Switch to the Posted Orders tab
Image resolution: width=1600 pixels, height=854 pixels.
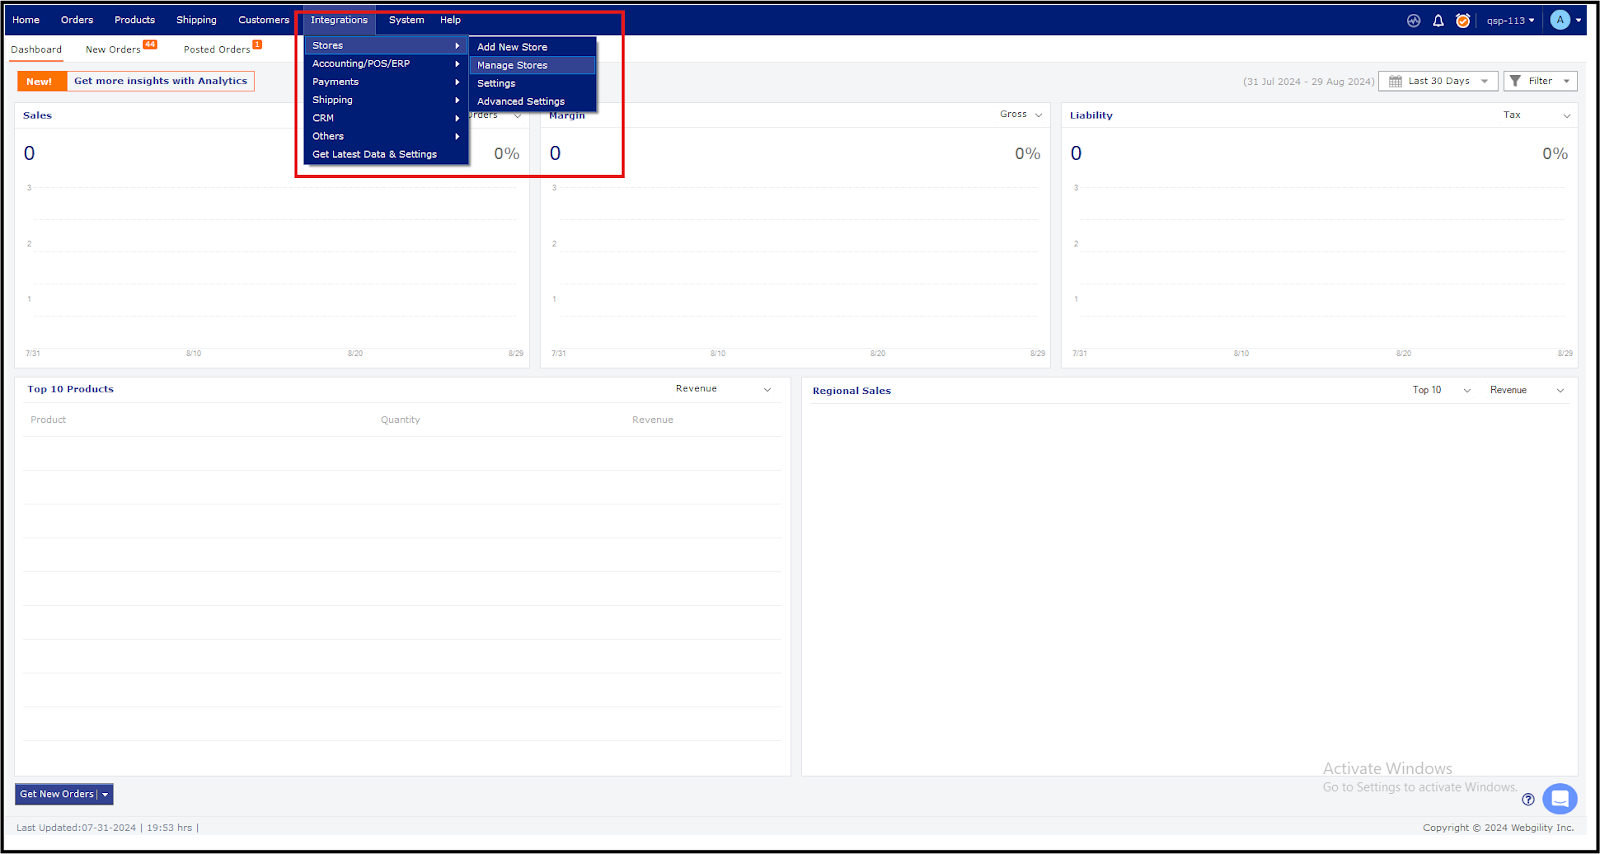point(217,49)
